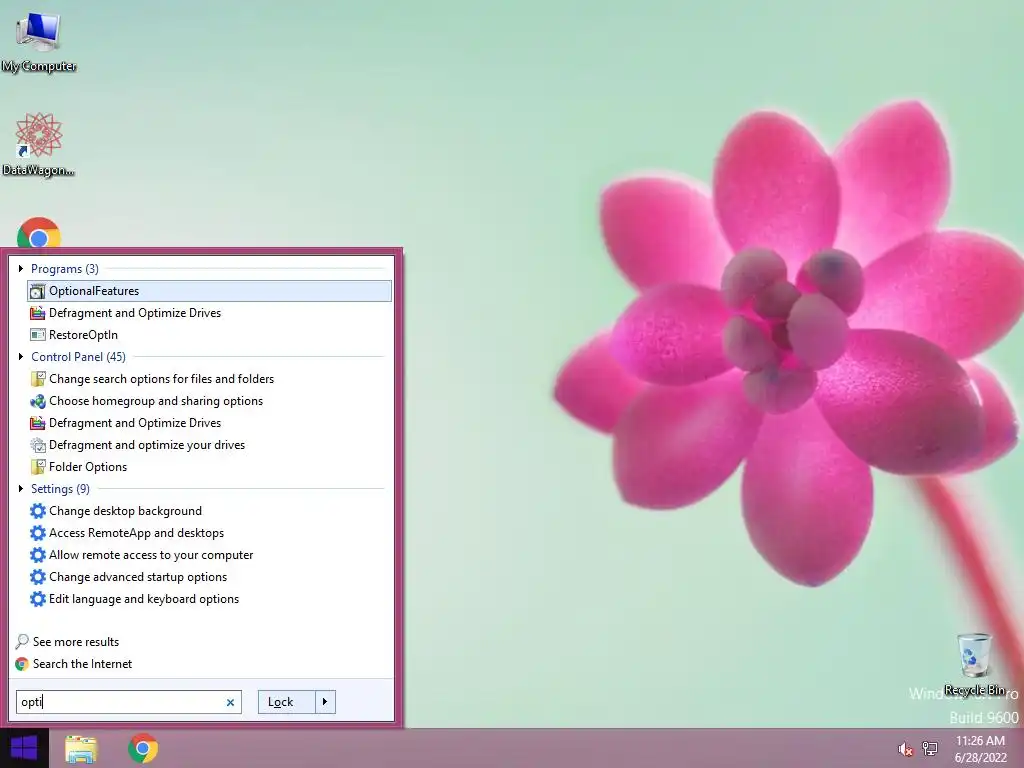Select the My Computer desktop icon
The height and width of the screenshot is (768, 1024).
[39, 42]
